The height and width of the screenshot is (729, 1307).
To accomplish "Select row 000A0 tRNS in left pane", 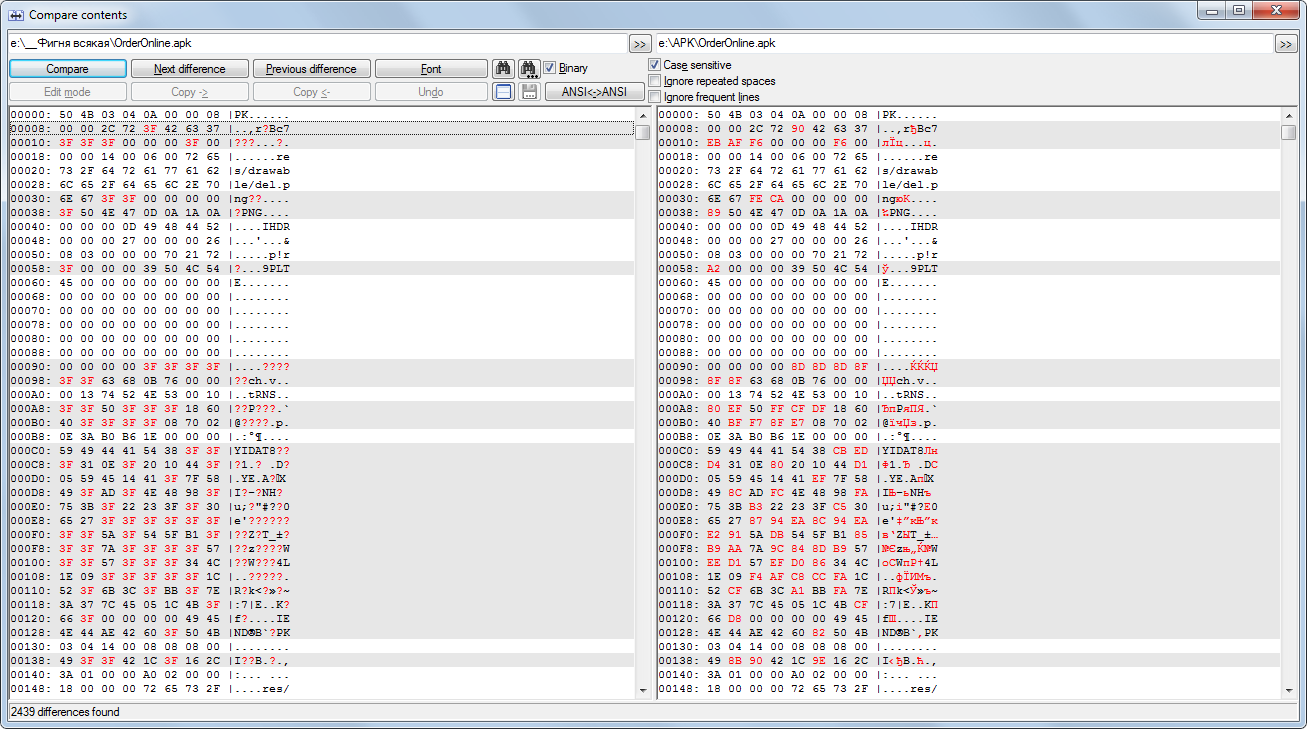I will [x=321, y=395].
